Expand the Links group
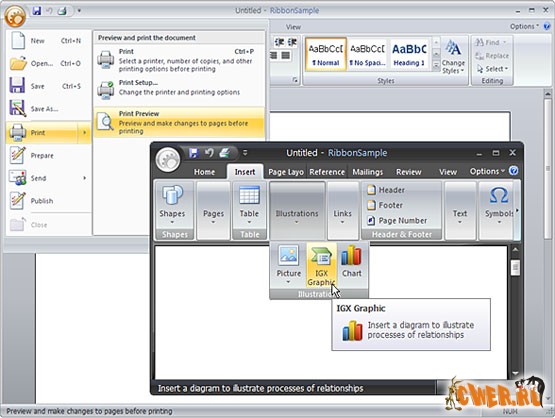This screenshot has height=418, width=555. click(343, 211)
